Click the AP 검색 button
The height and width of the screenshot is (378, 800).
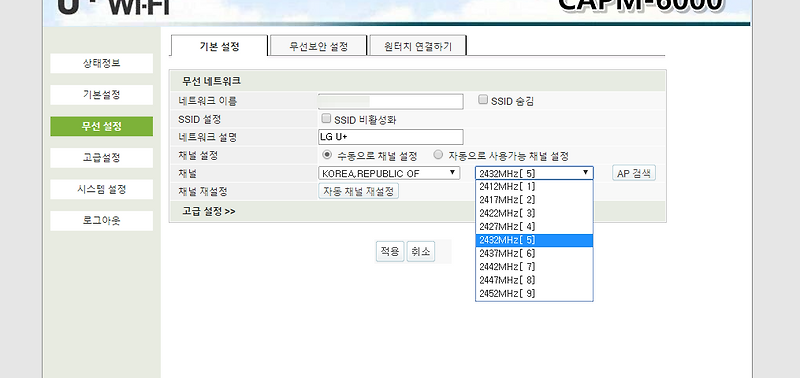point(634,173)
